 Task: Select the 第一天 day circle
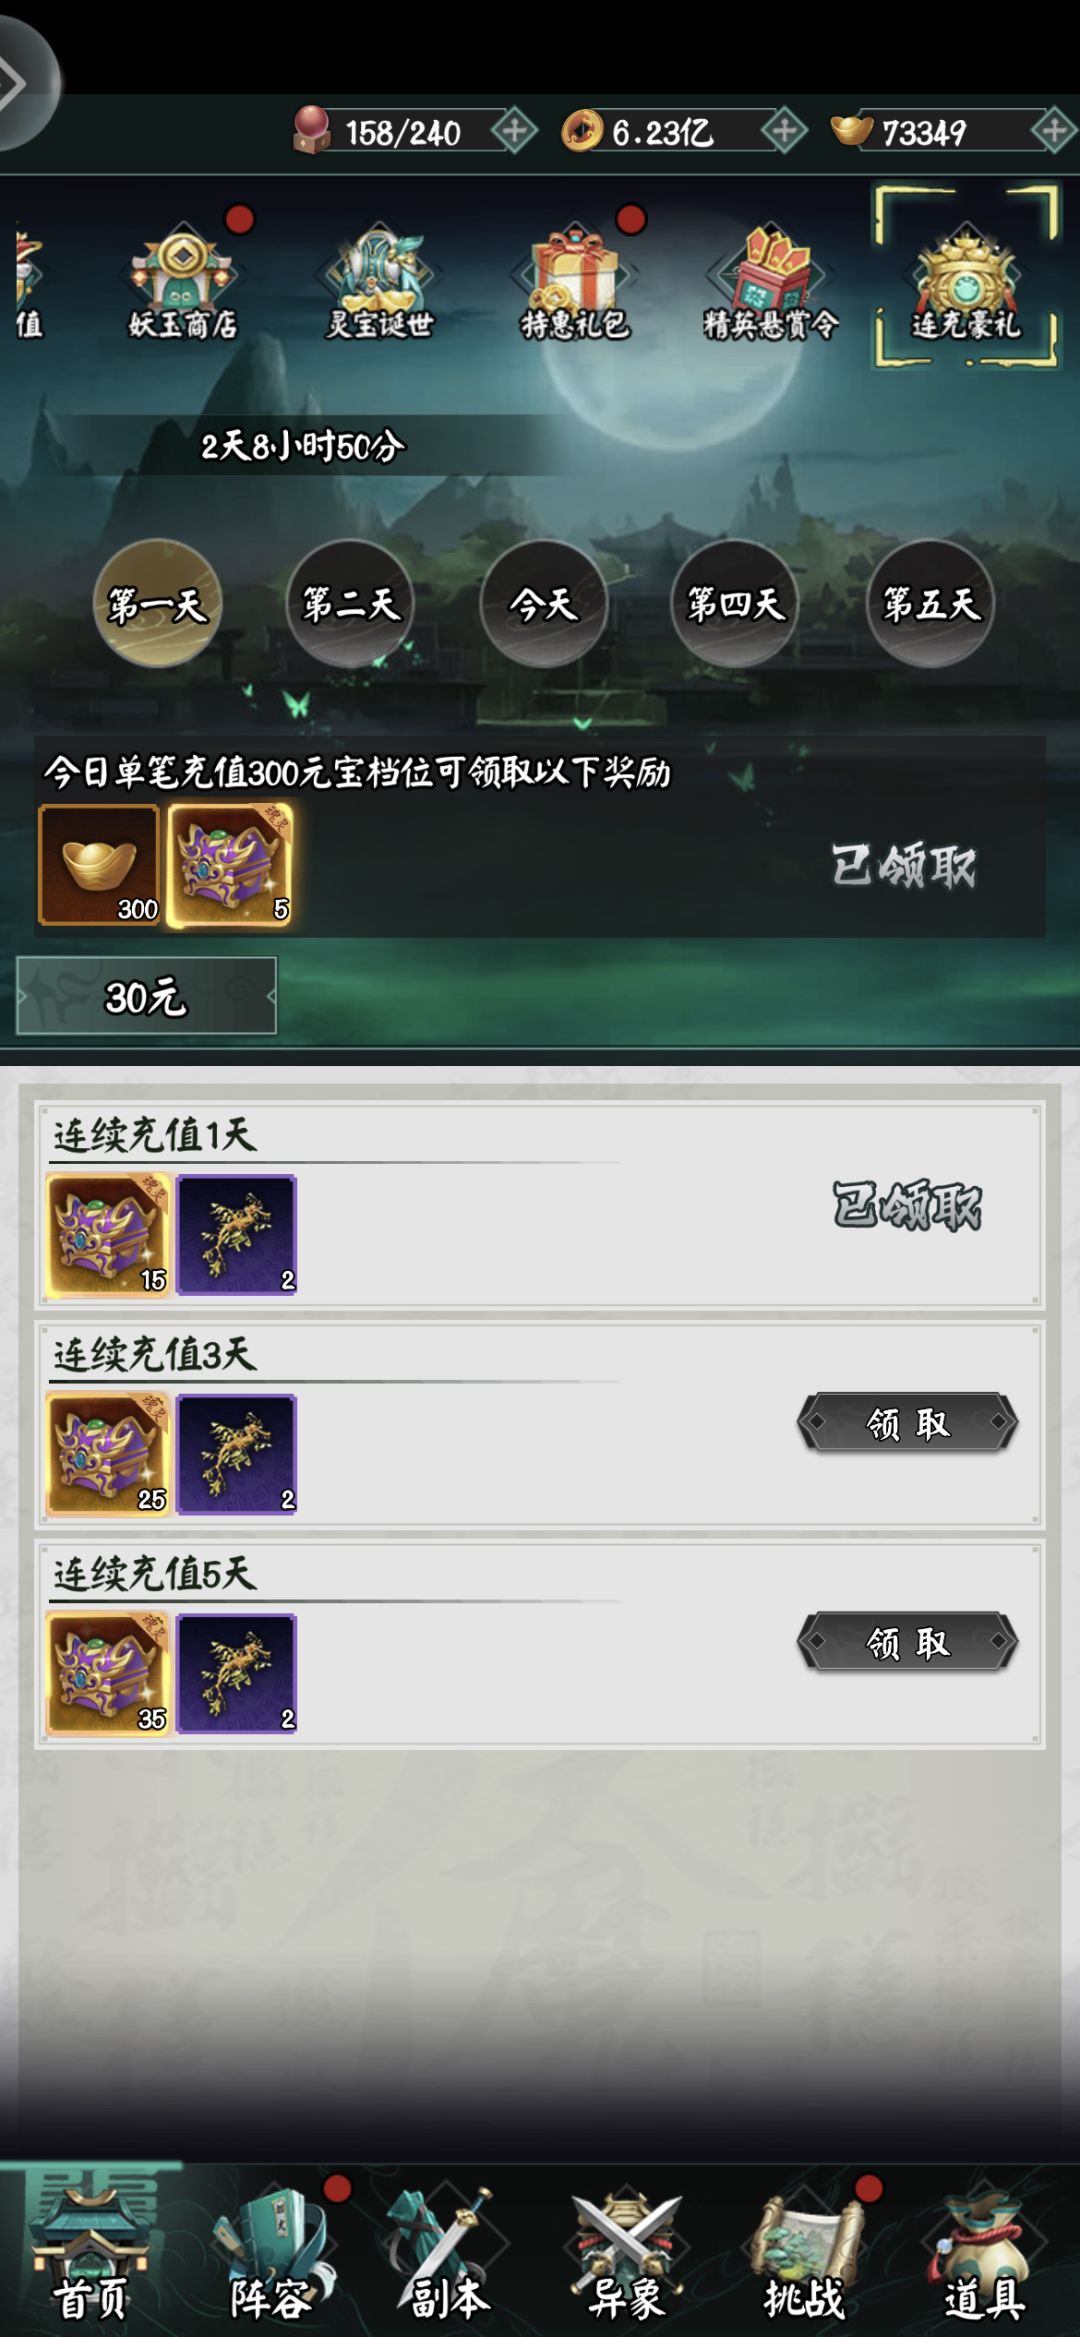[158, 603]
